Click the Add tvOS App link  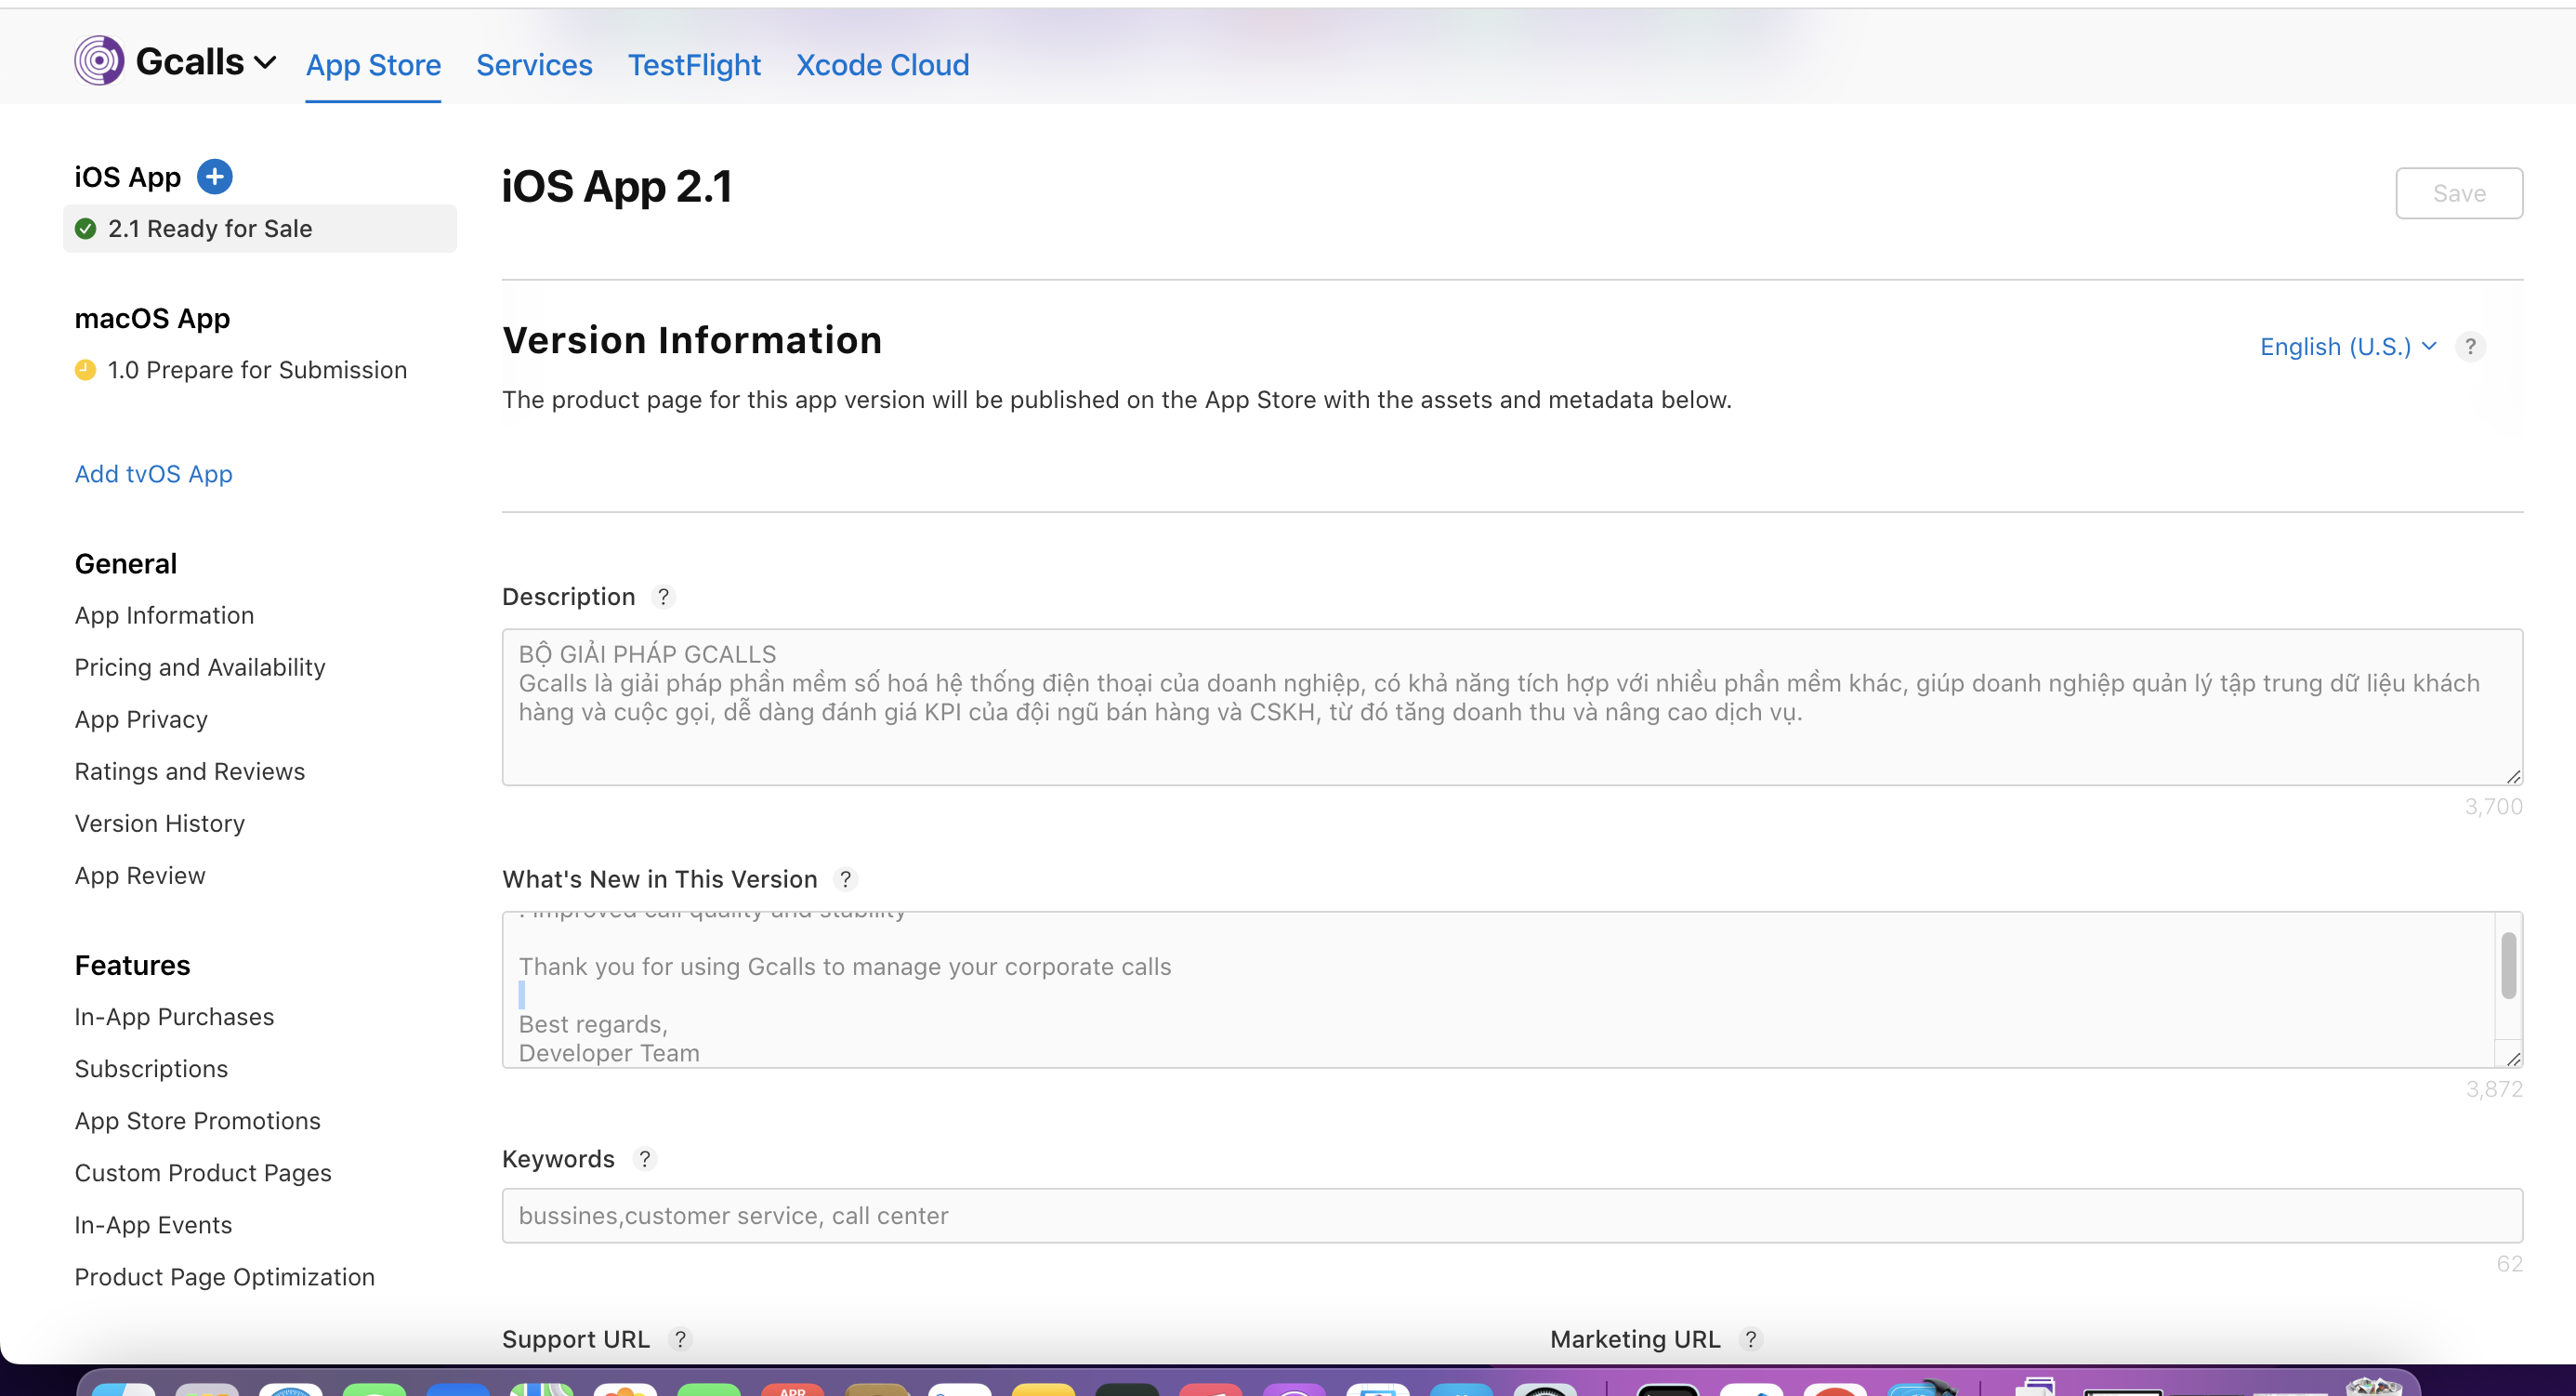click(153, 474)
